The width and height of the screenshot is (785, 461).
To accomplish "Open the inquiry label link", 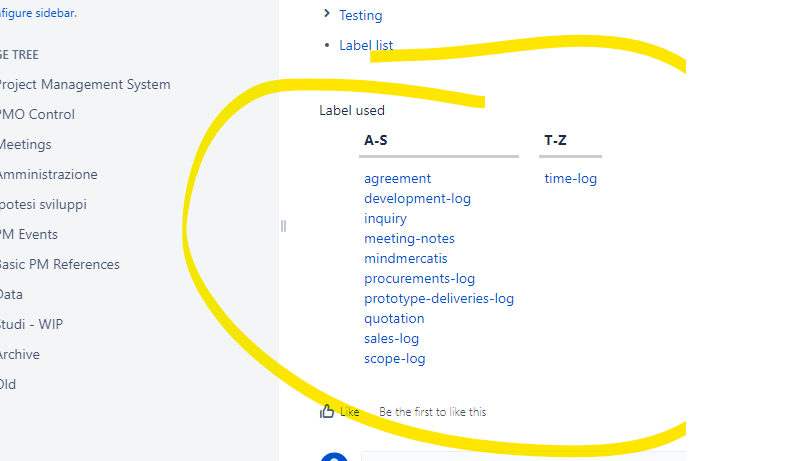I will [385, 219].
